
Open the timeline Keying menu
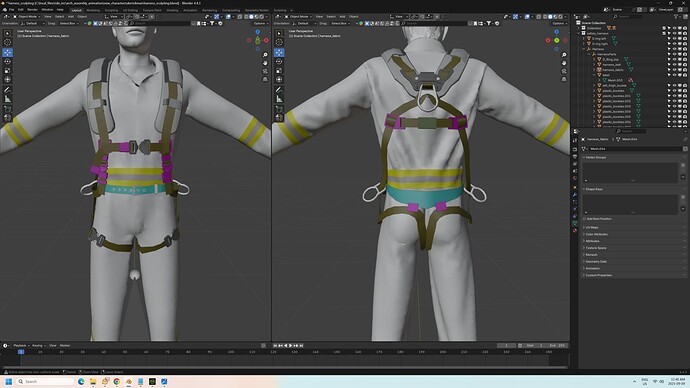click(x=38, y=345)
